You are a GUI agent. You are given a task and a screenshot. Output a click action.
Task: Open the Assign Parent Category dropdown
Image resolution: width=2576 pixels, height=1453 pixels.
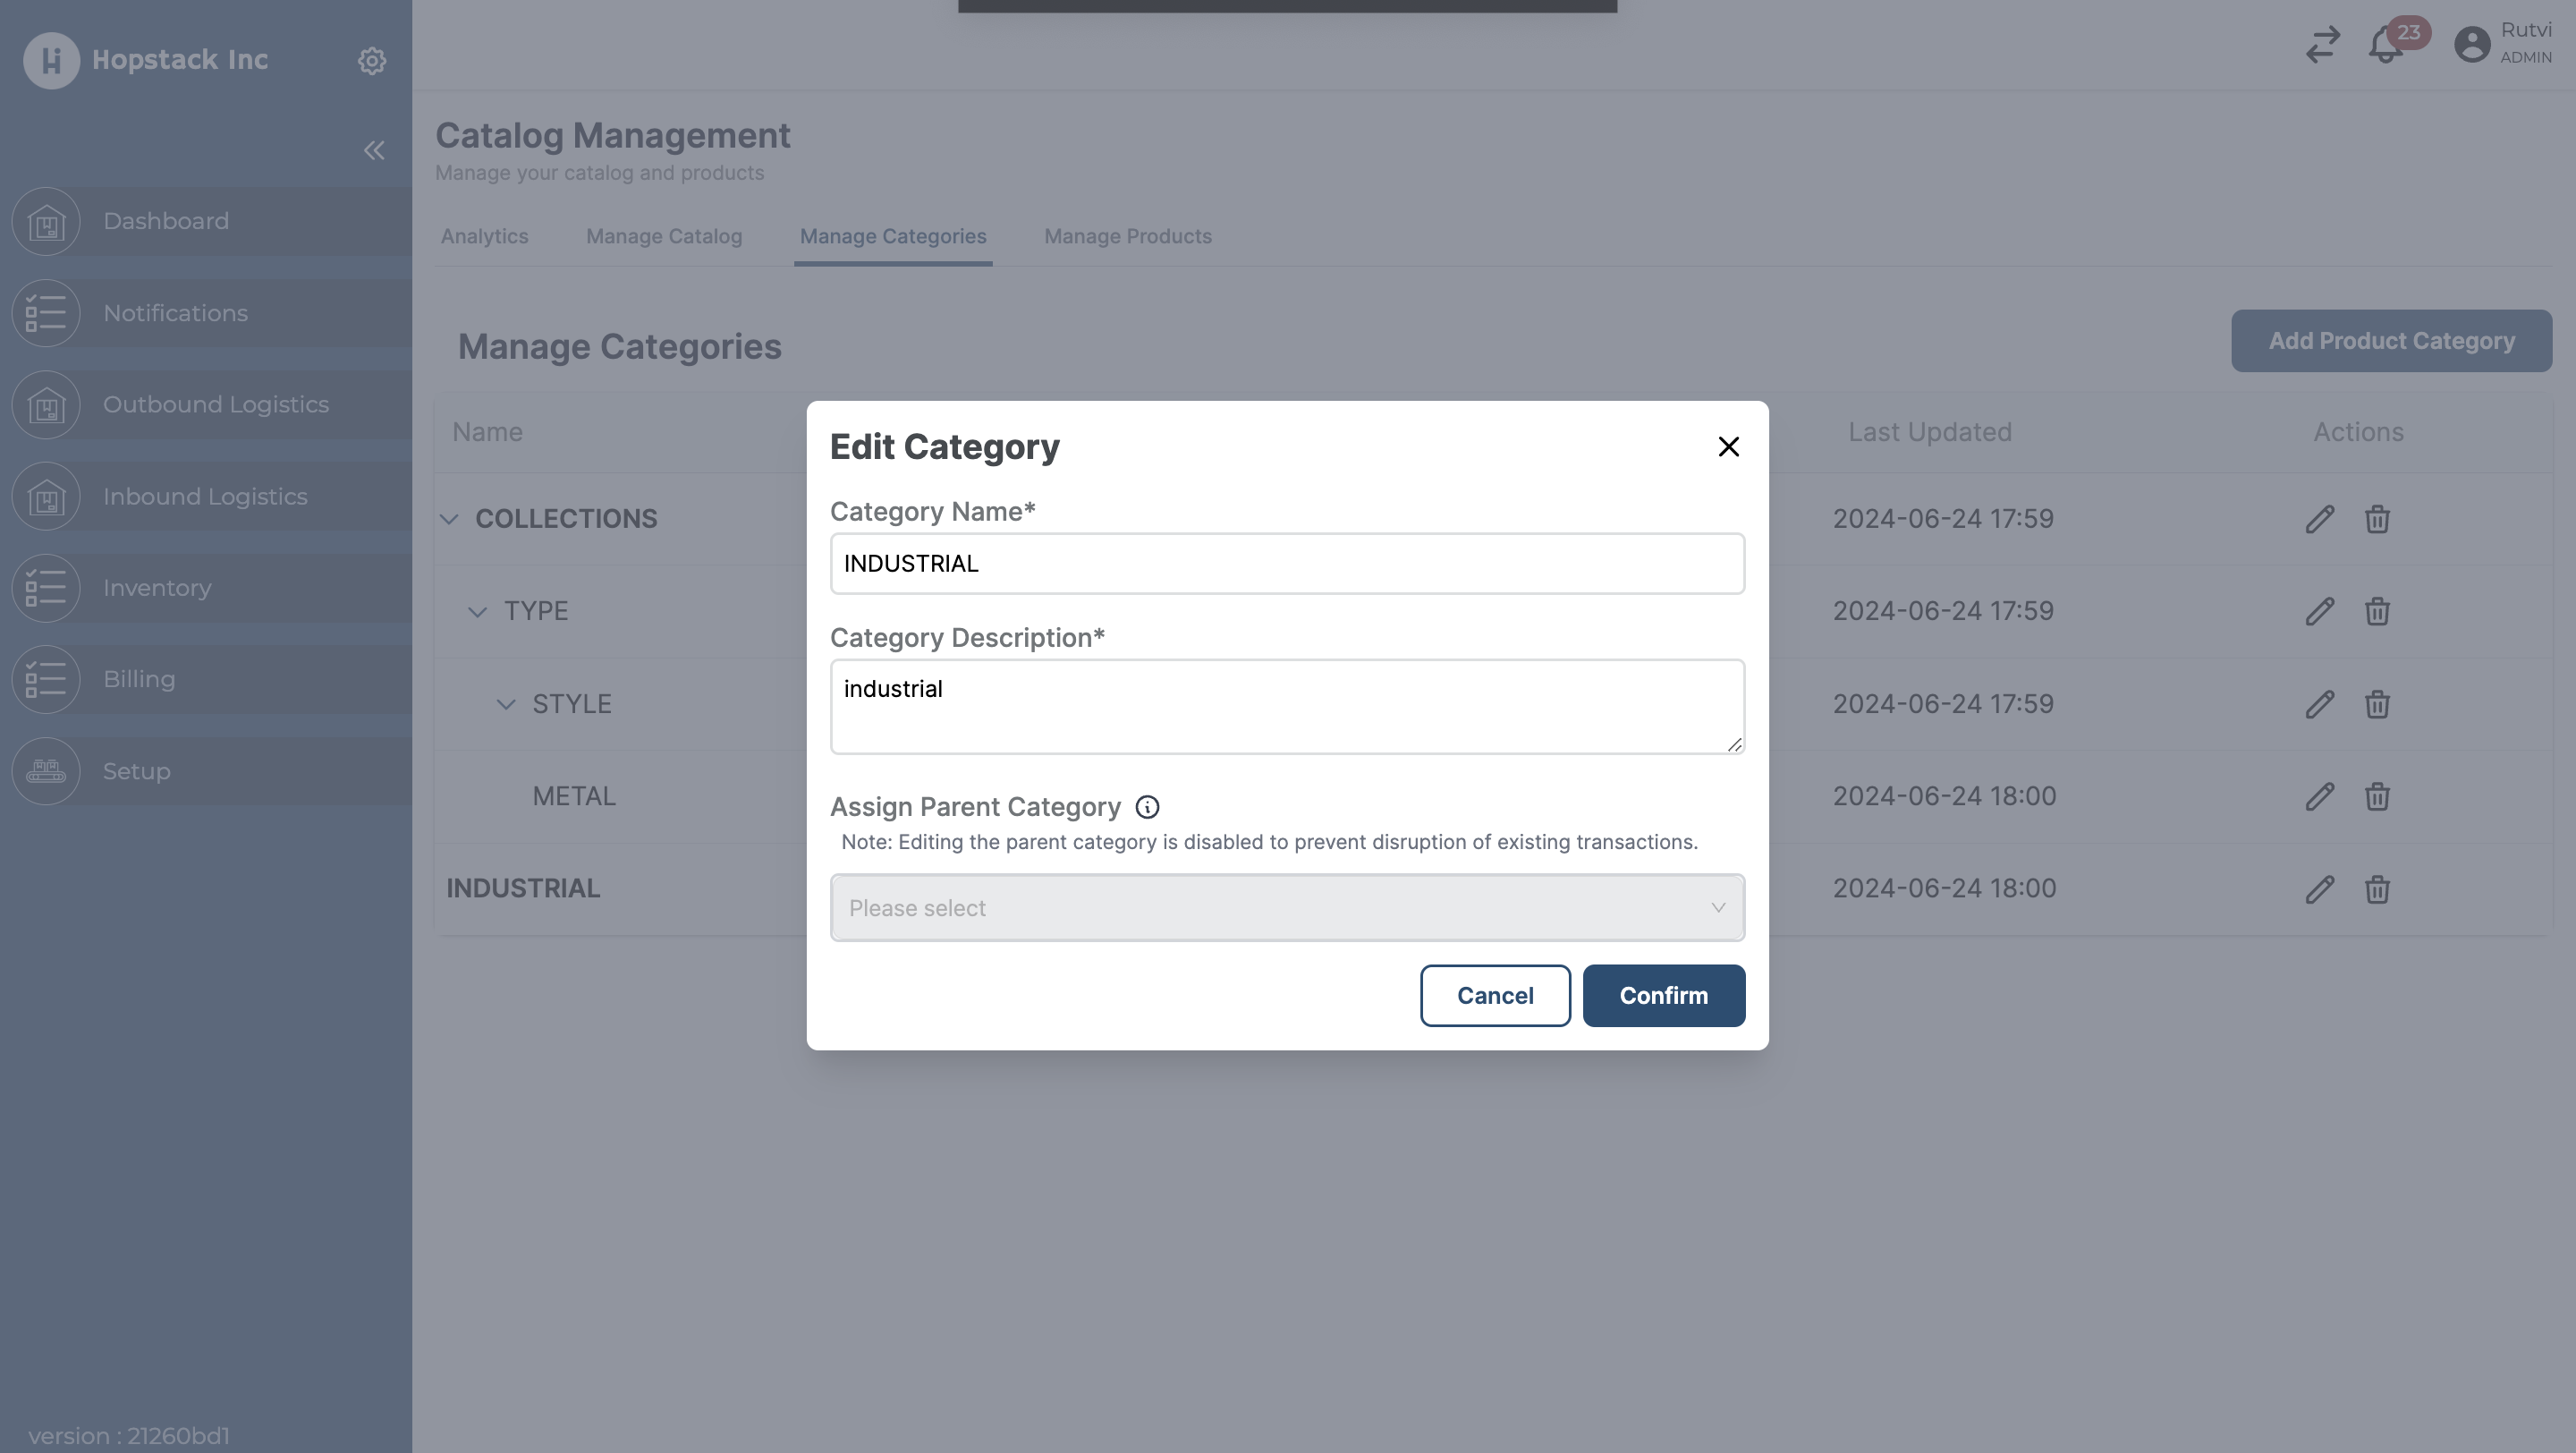pos(1286,906)
